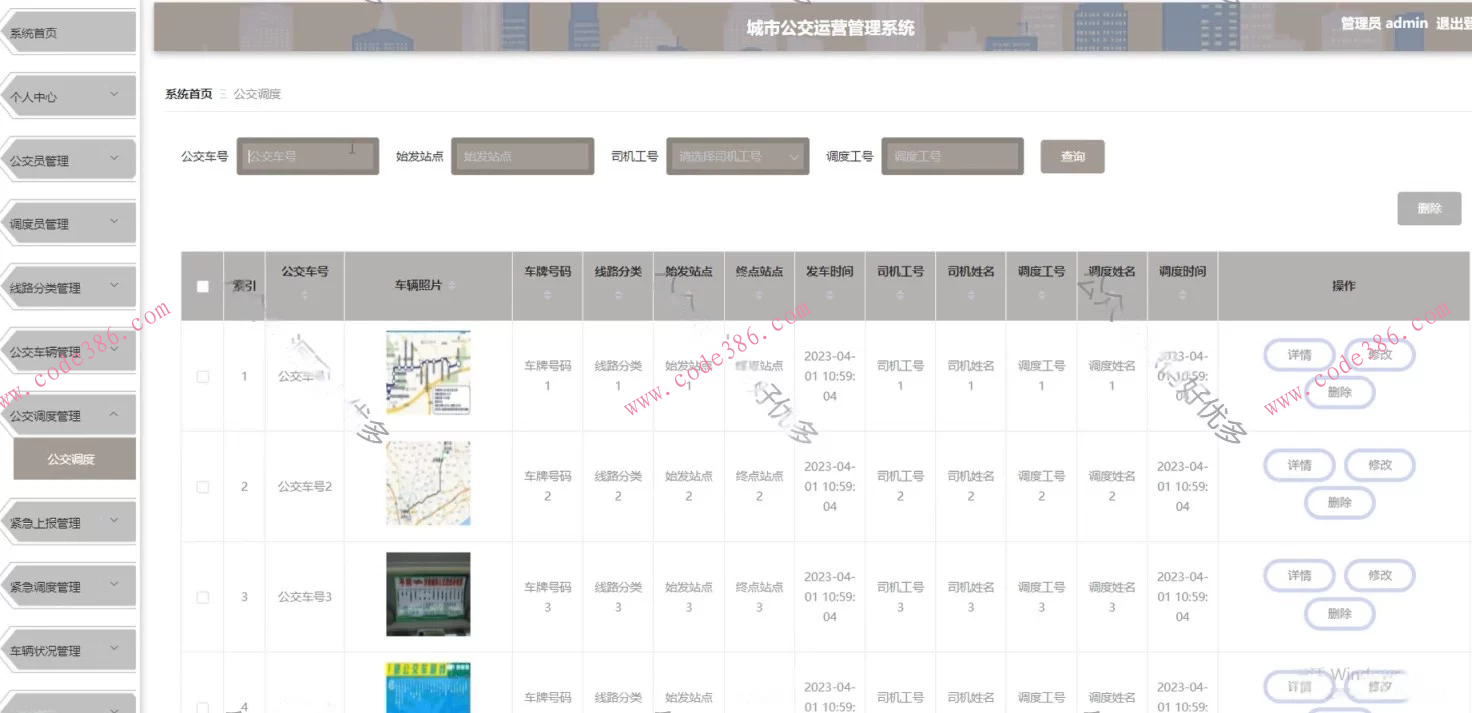Select the 公交调度 submenu item

tap(71, 460)
